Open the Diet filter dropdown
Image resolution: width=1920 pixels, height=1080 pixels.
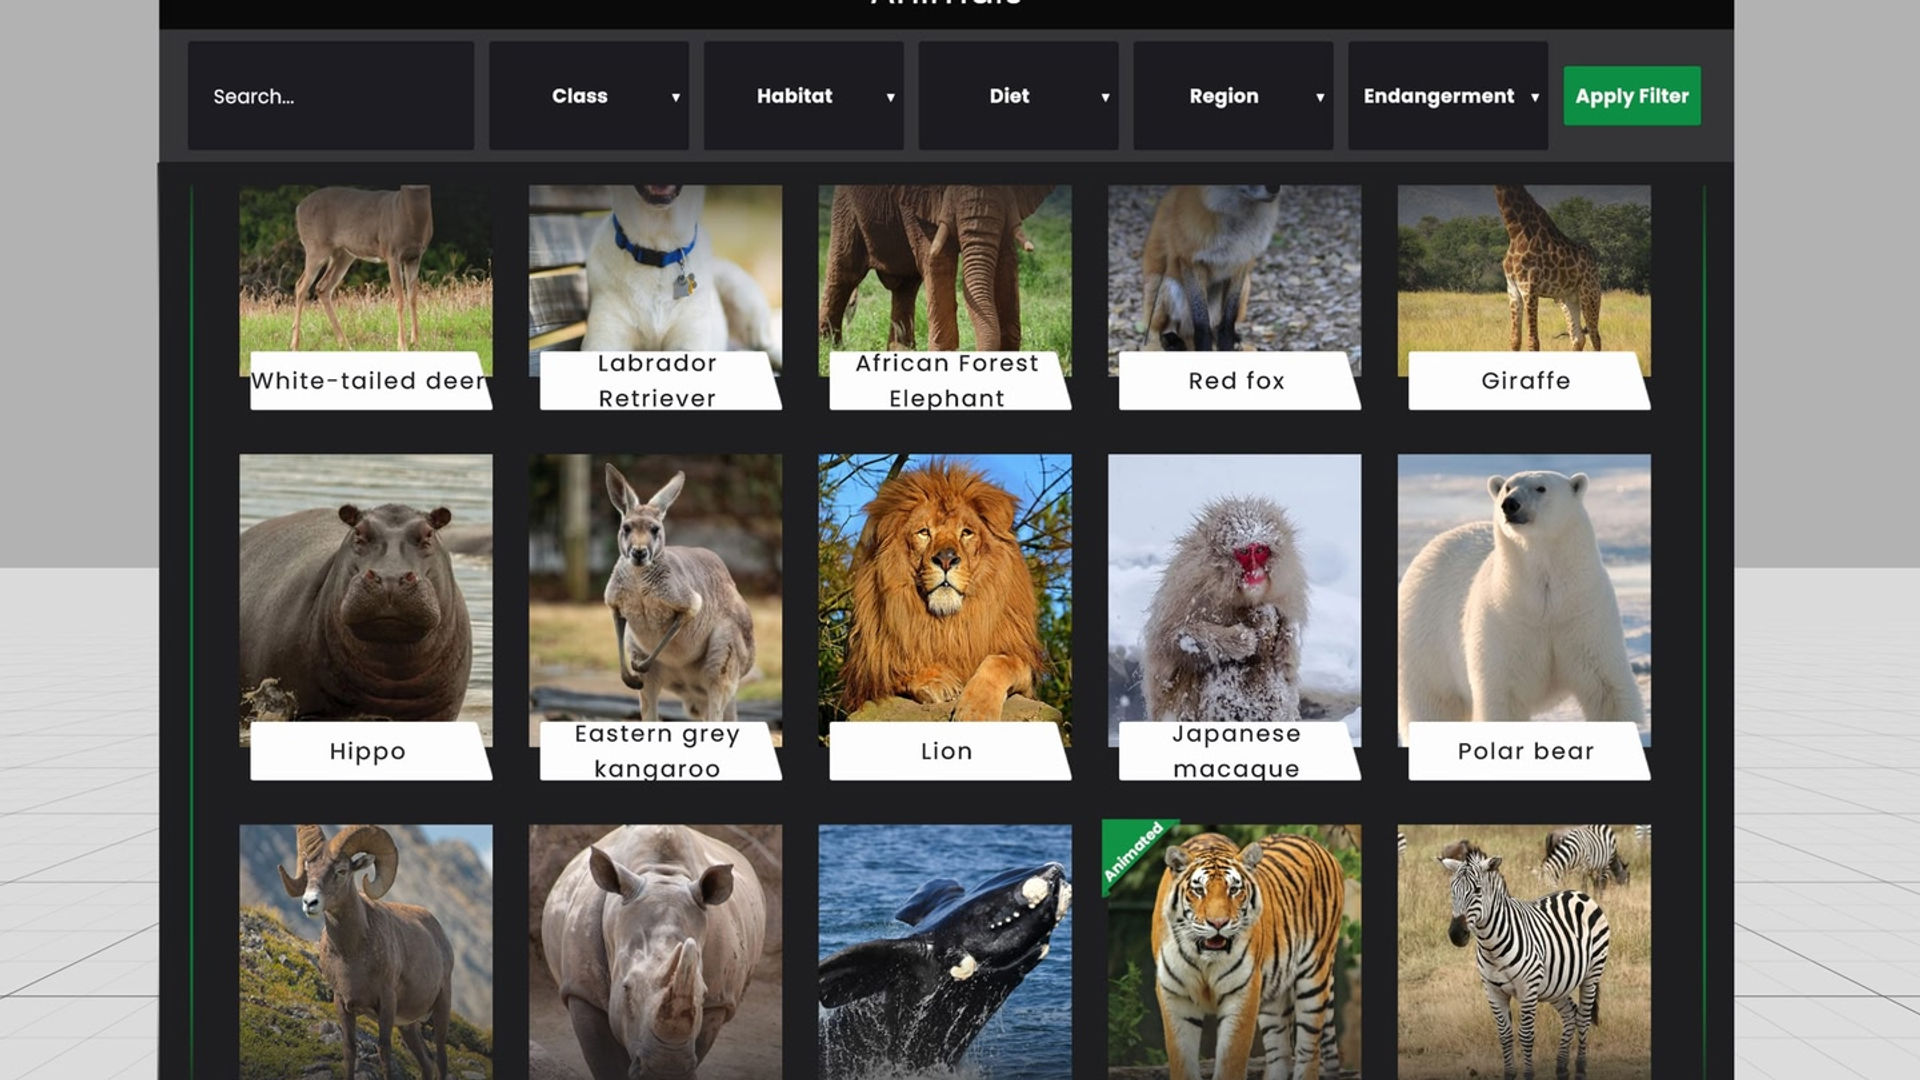click(1018, 96)
